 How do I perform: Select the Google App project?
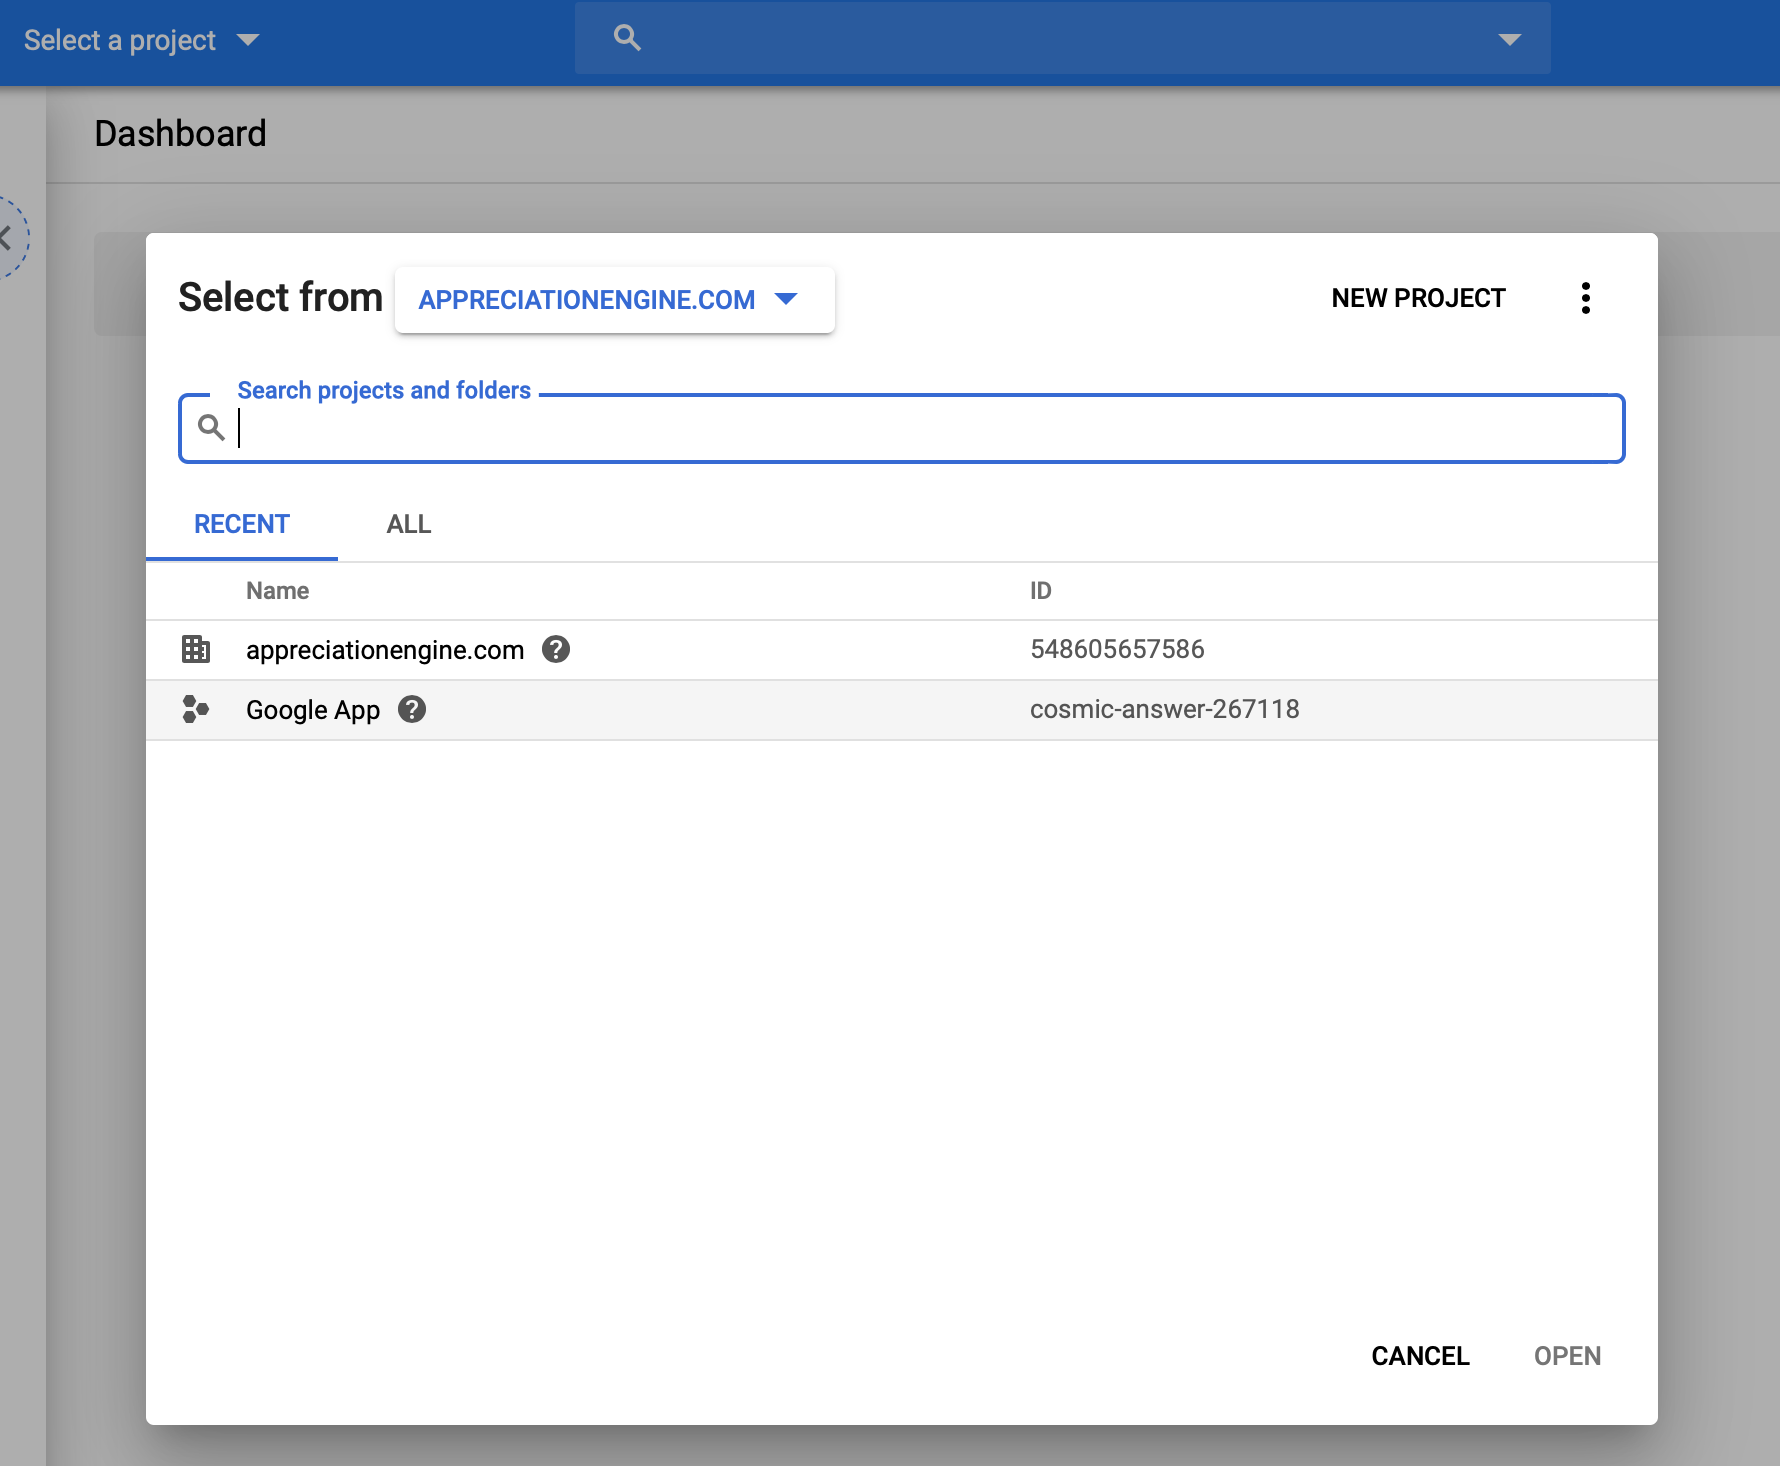(x=313, y=710)
